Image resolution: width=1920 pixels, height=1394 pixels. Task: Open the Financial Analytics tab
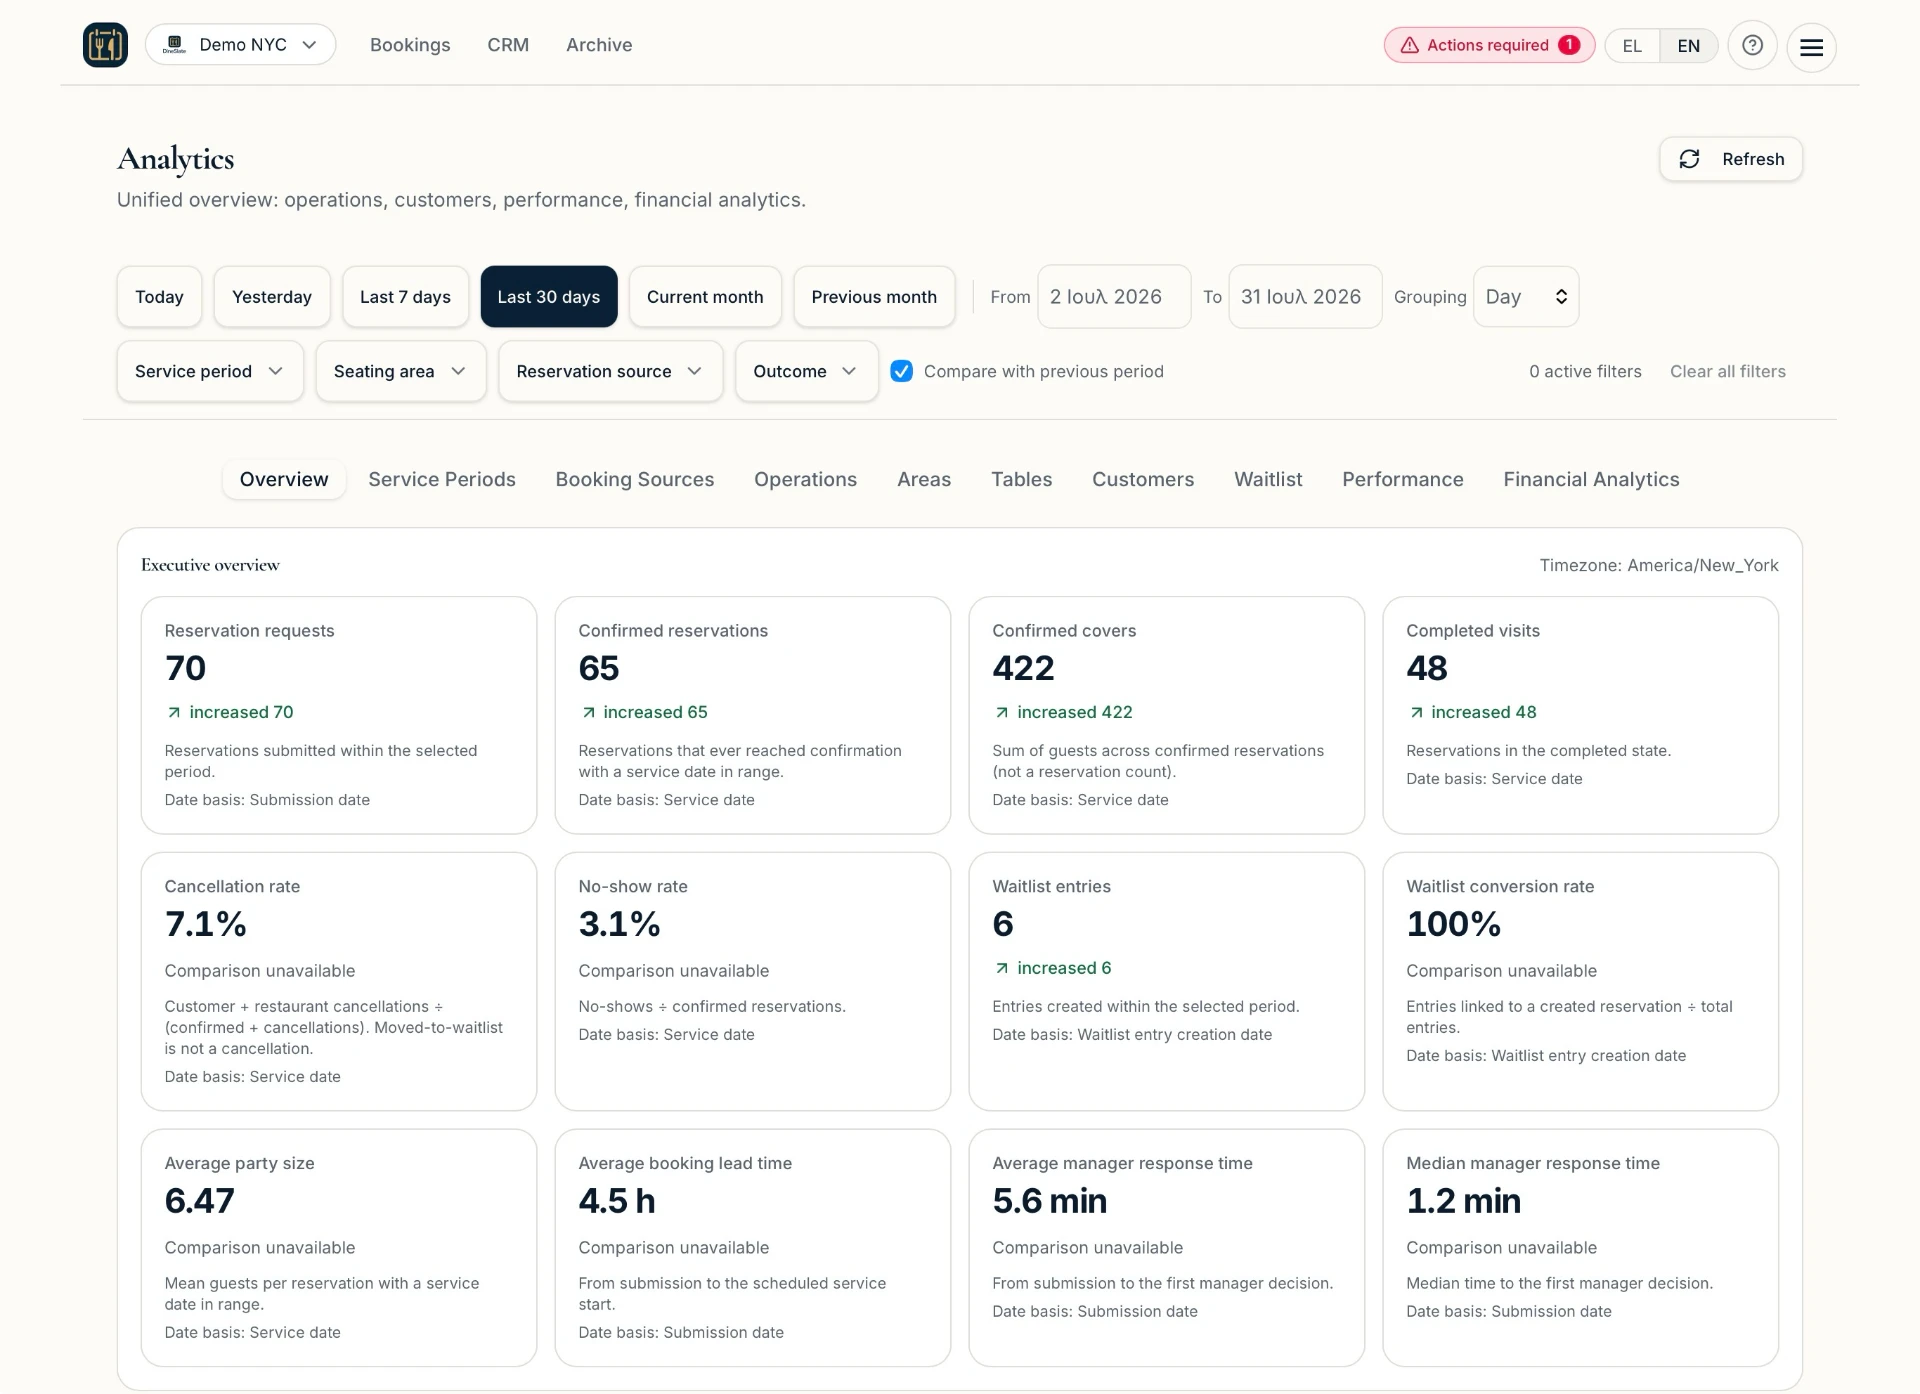(x=1591, y=479)
